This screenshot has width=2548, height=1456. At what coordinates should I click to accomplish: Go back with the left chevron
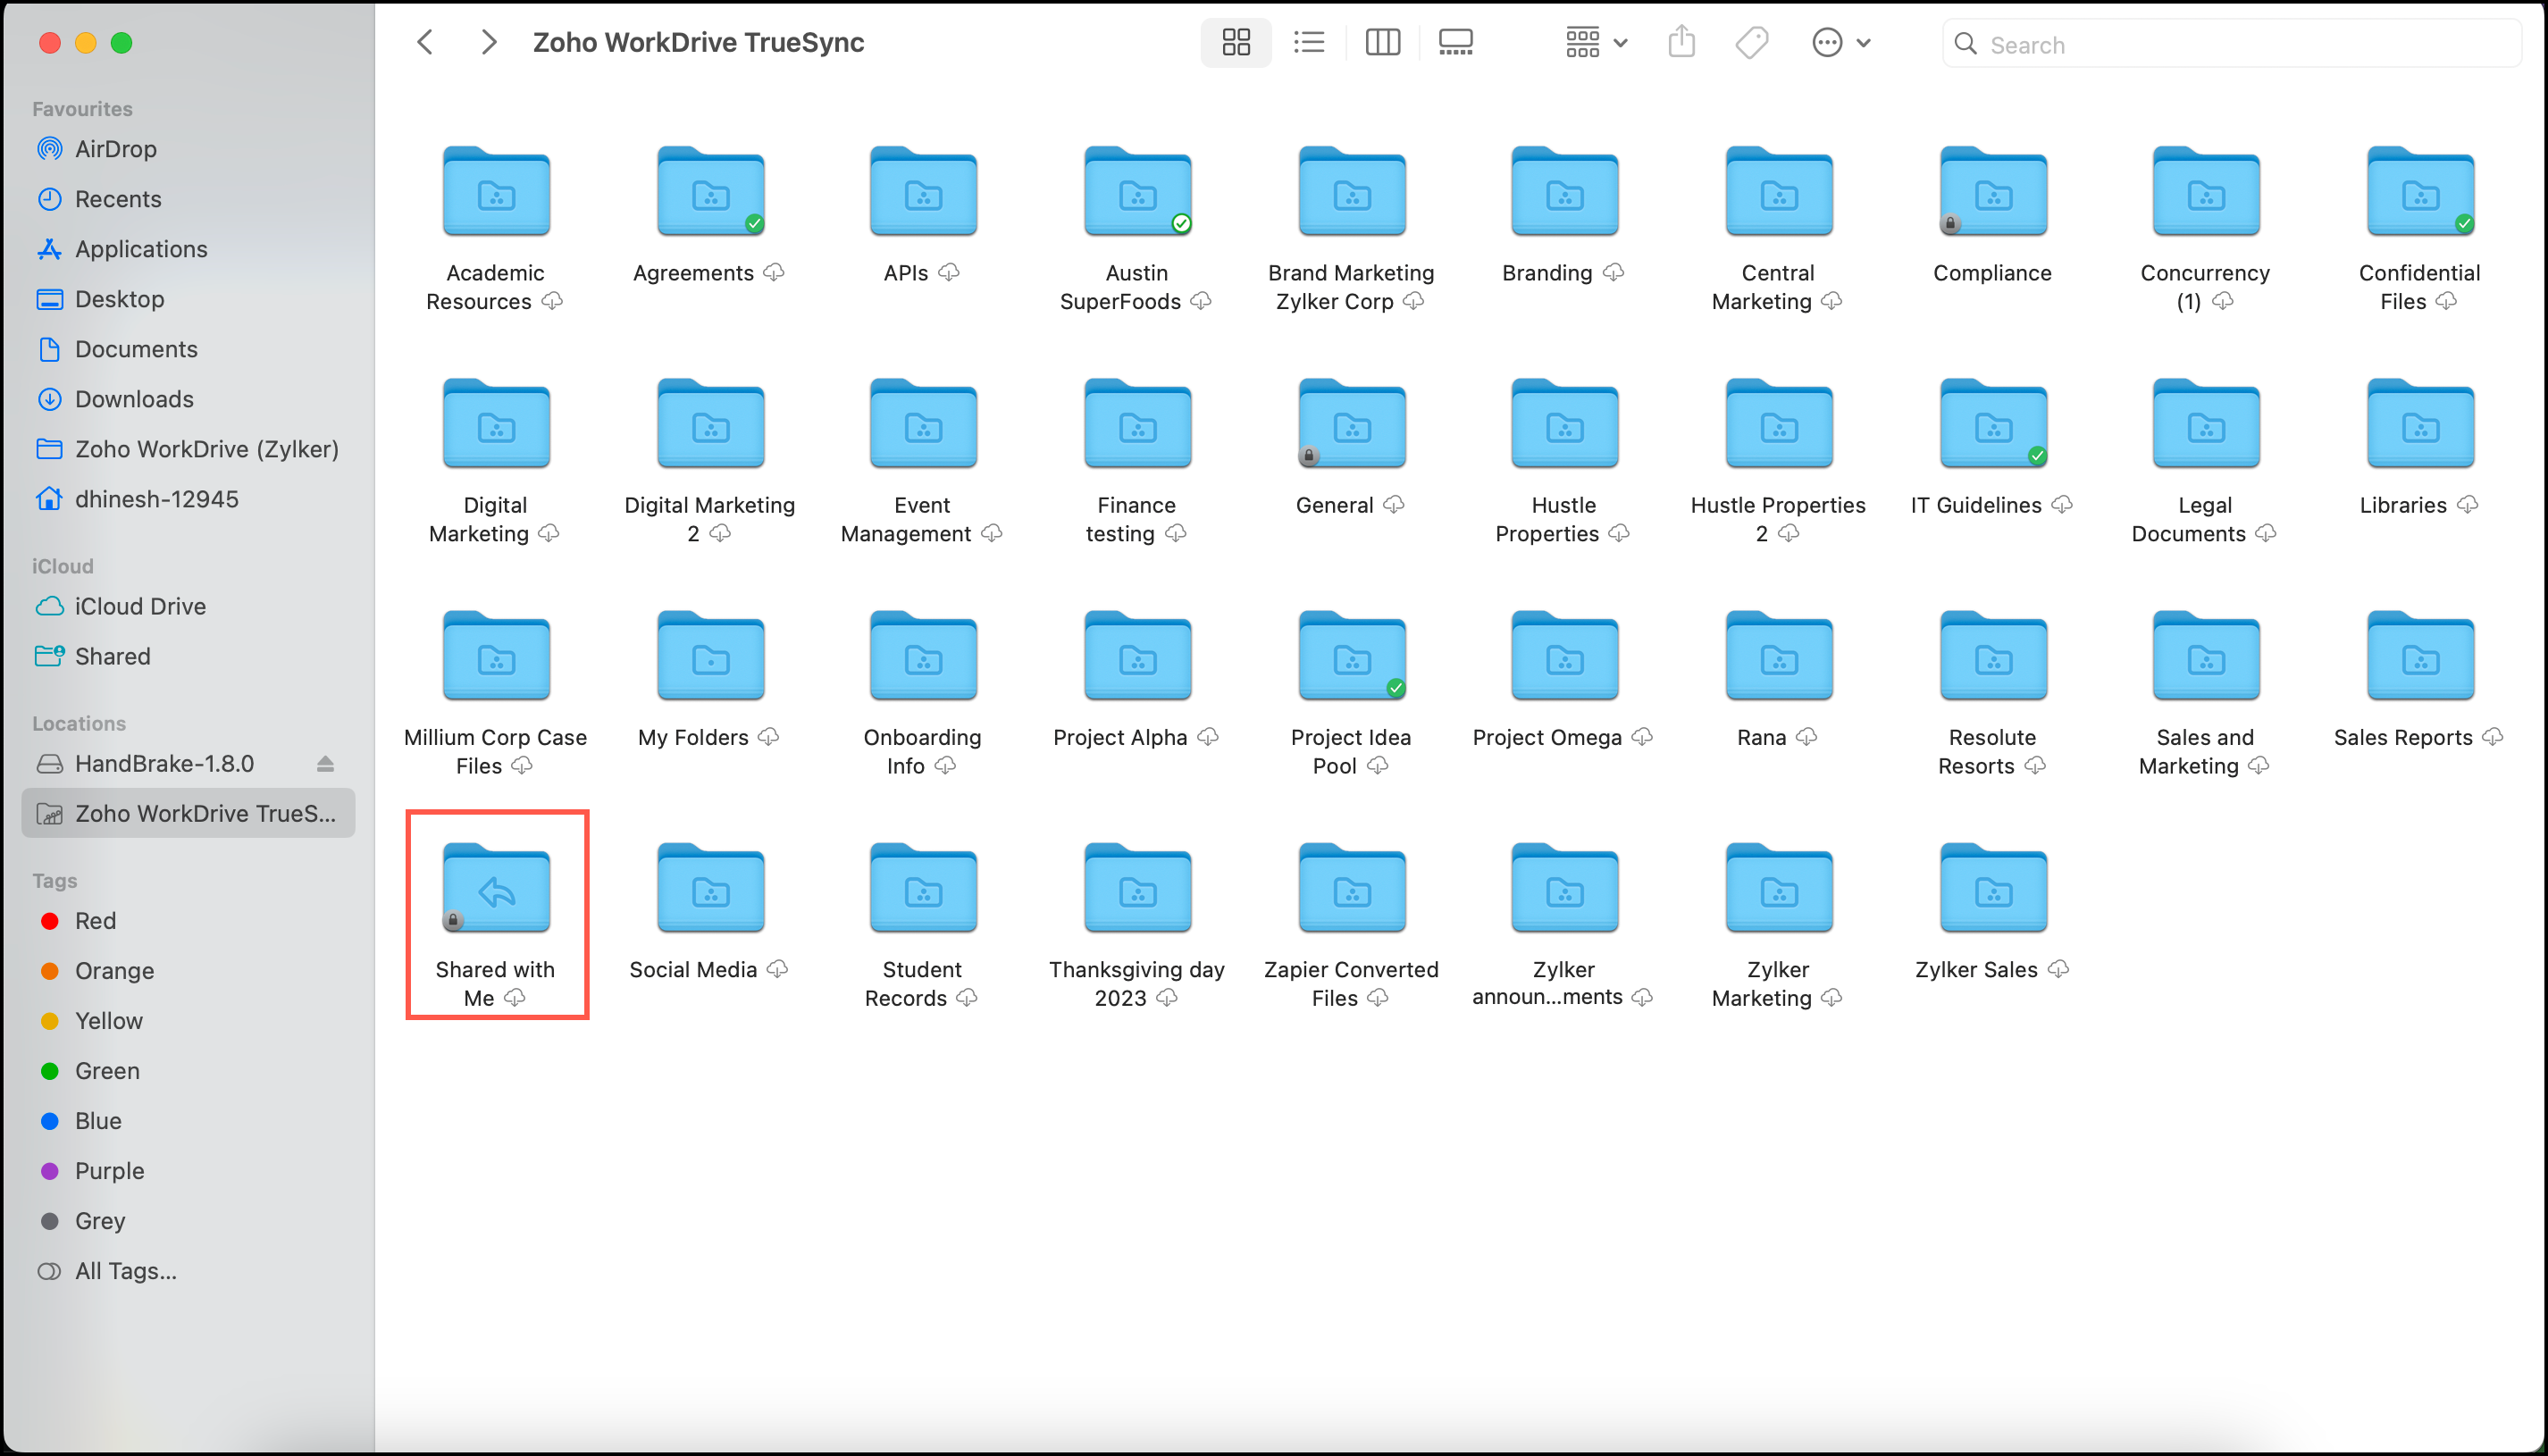(425, 43)
